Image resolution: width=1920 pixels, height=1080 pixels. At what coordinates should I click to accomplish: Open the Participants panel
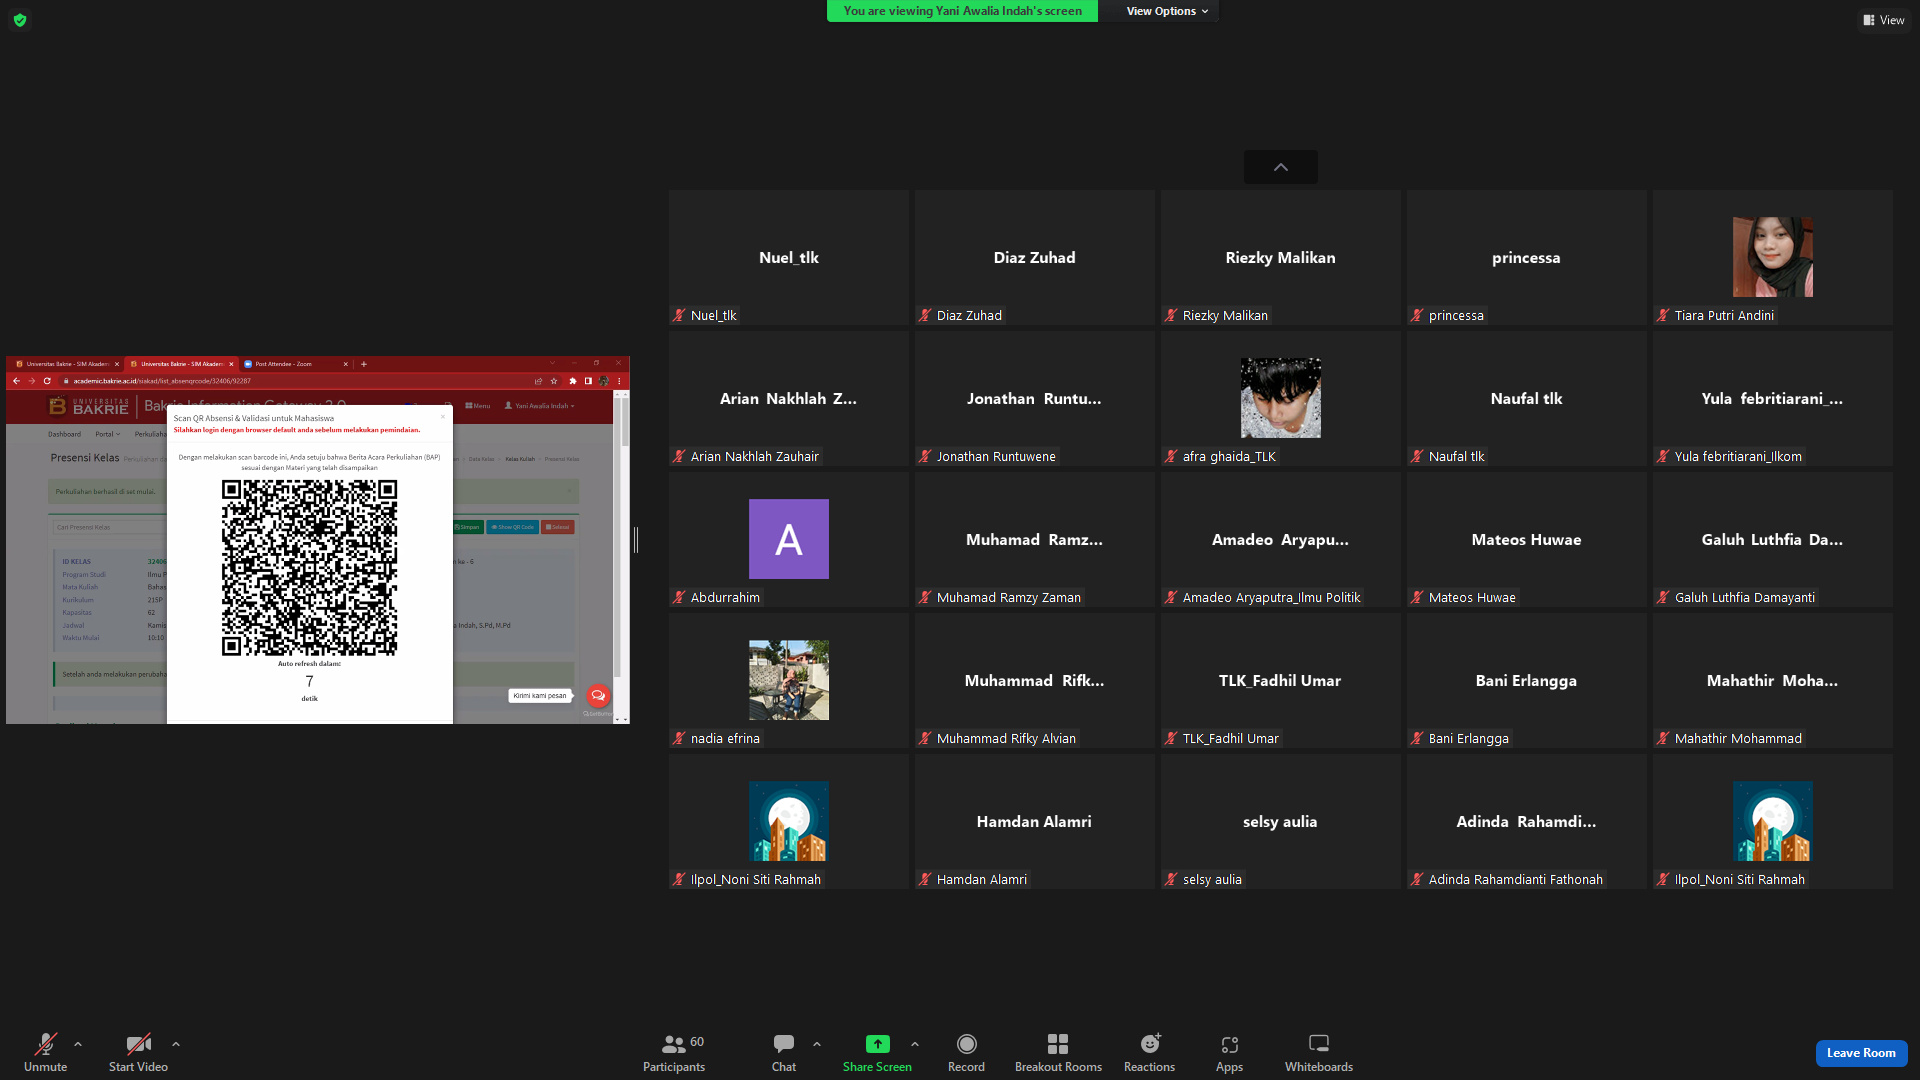coord(674,1052)
